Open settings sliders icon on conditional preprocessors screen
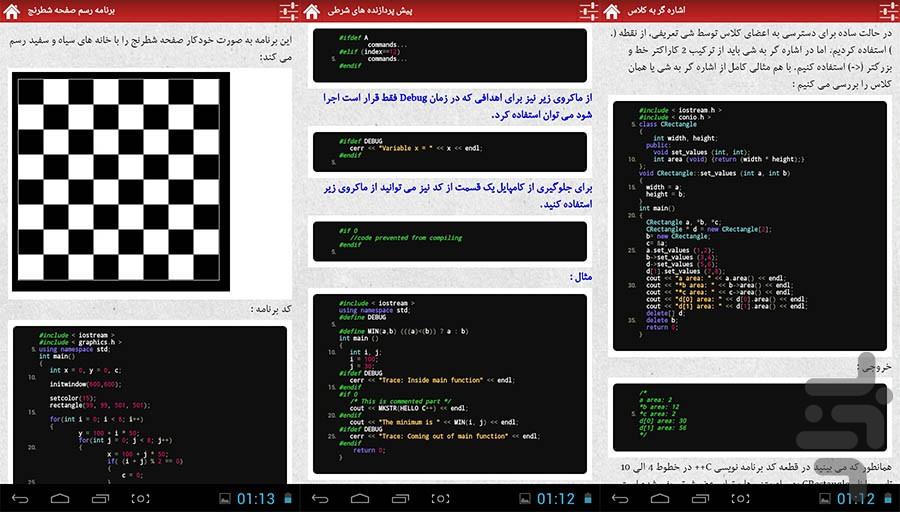 click(588, 10)
